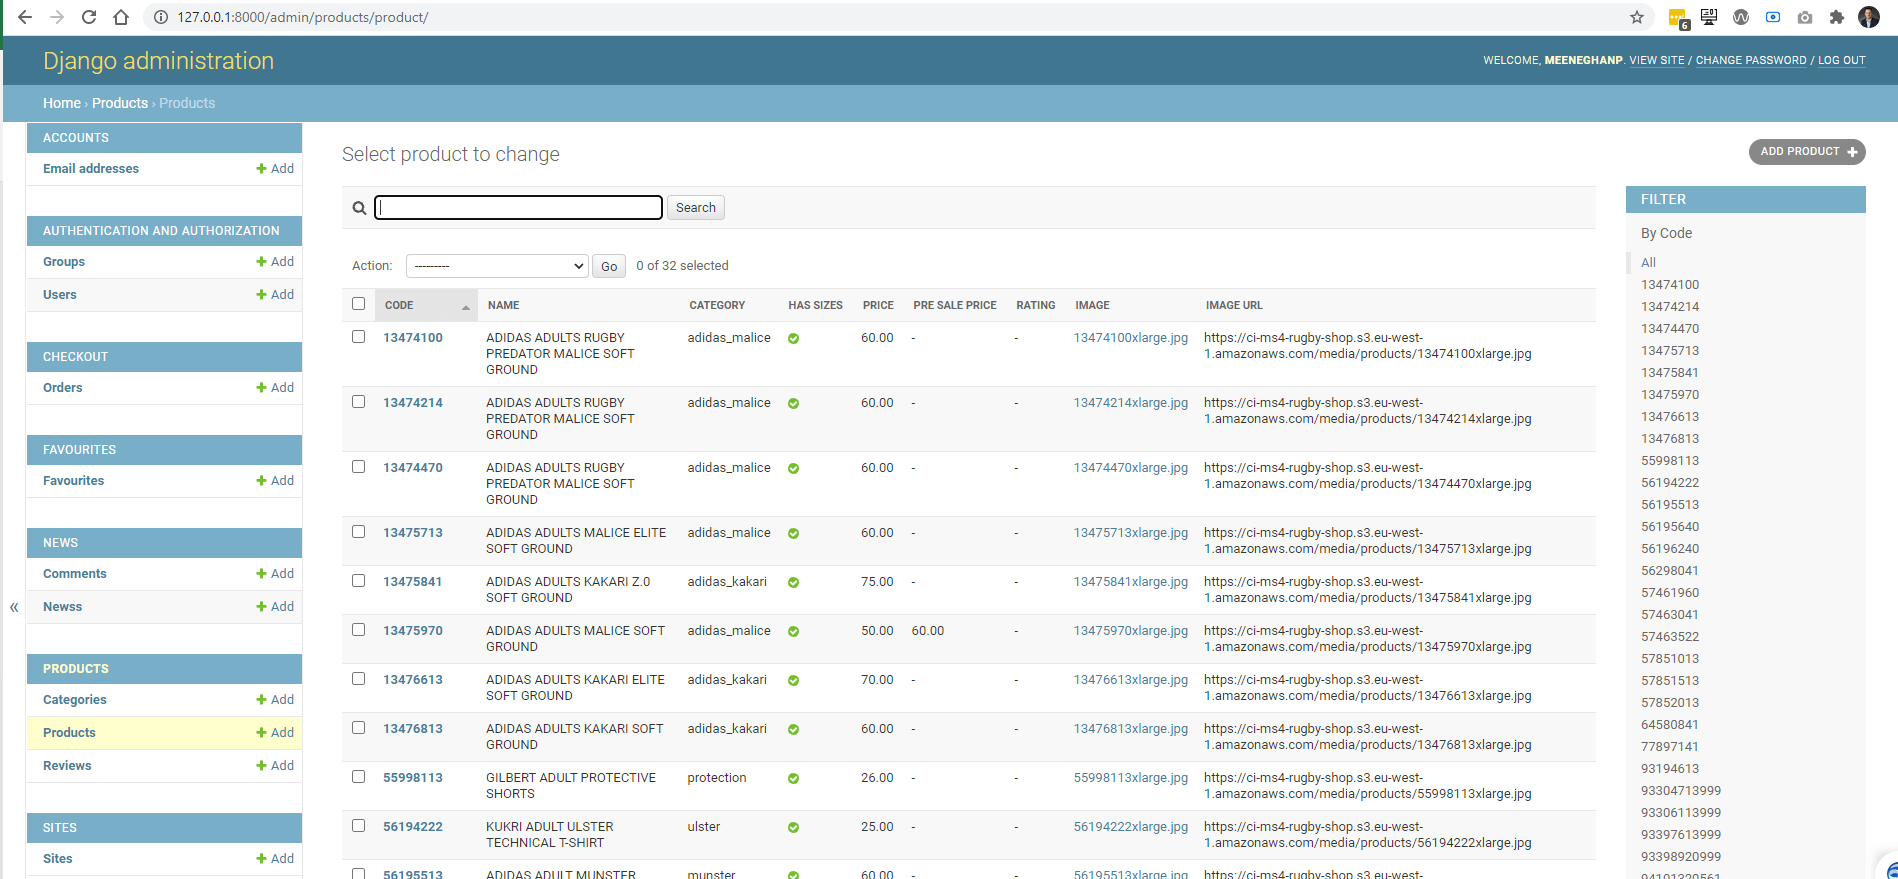Click the plus icon for Sites

tap(261, 859)
